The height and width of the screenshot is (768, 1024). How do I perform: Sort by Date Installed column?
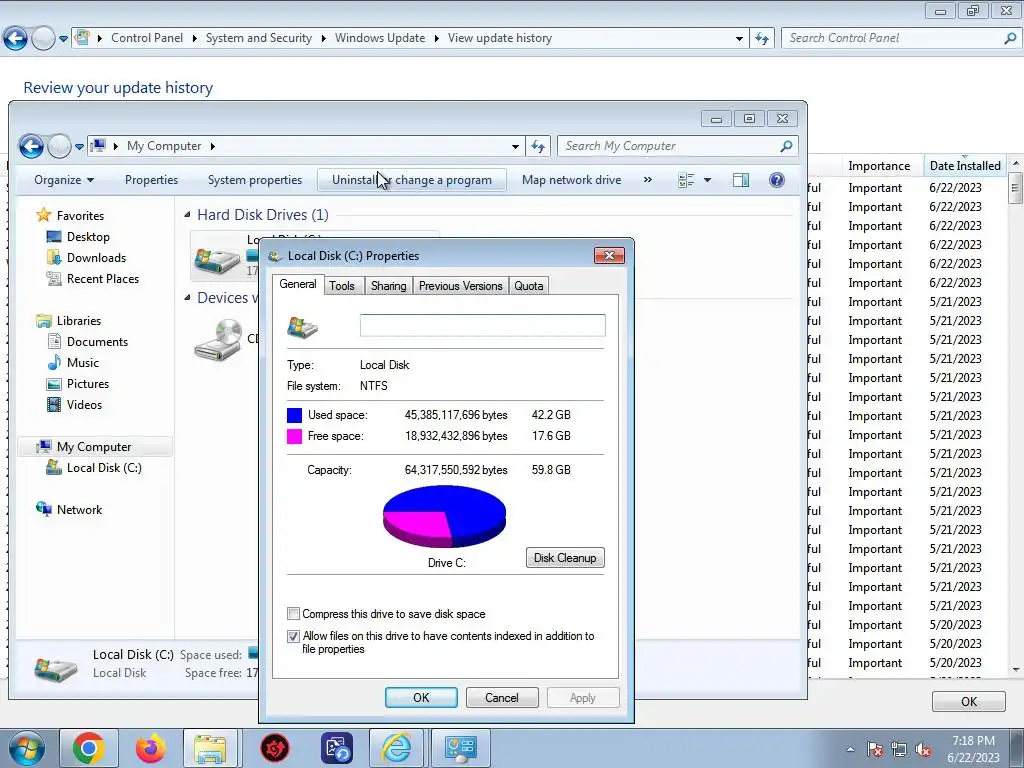pyautogui.click(x=965, y=166)
